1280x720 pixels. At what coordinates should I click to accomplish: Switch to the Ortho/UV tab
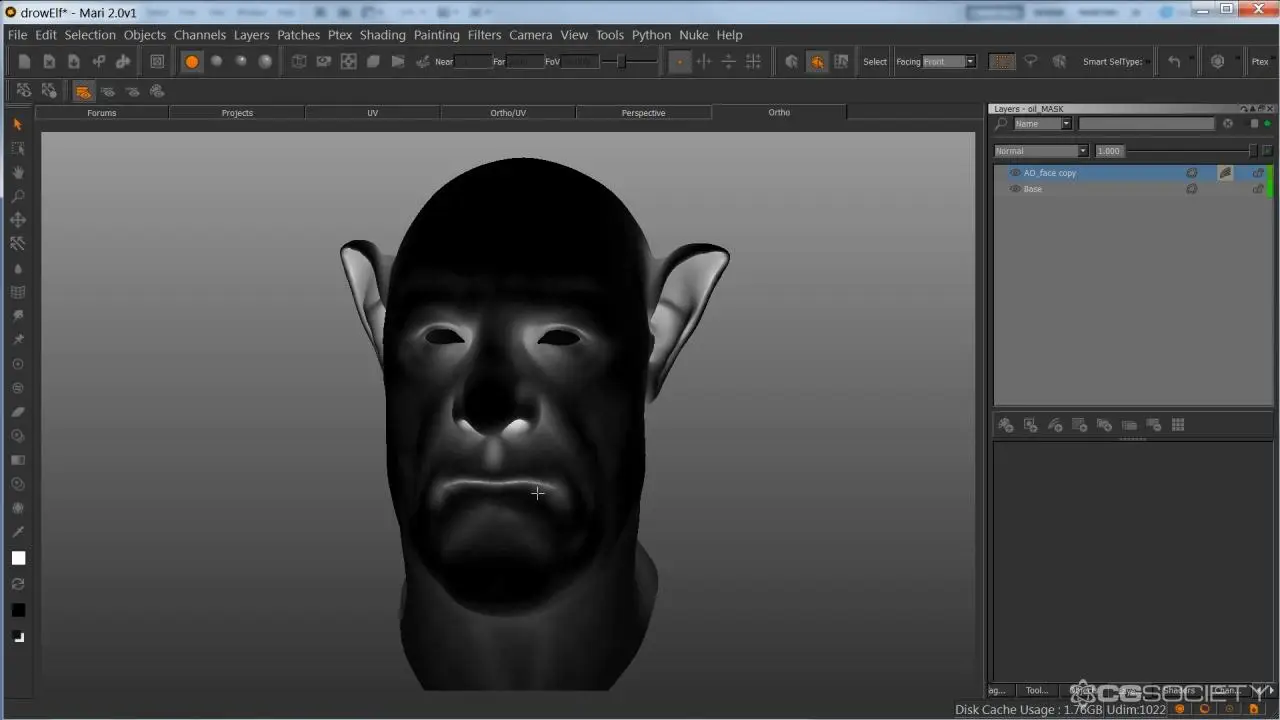(508, 113)
